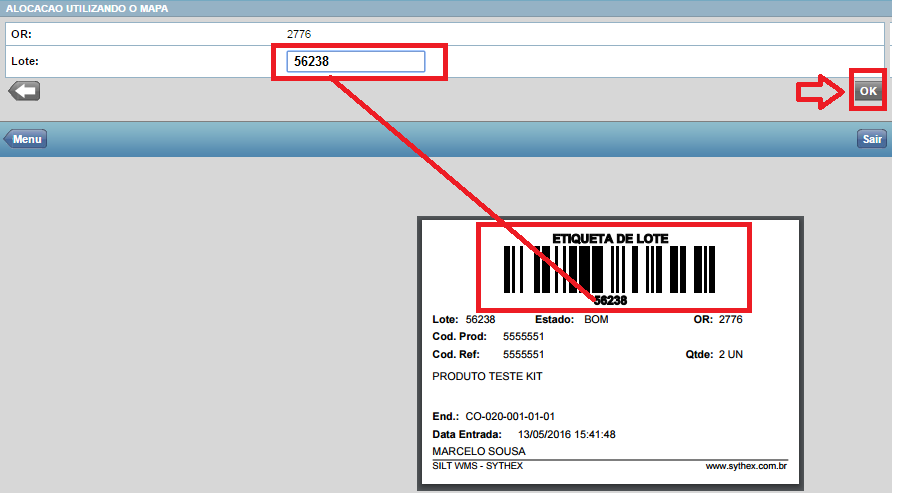Click the date '13/05/2016 15:41:48'
Image resolution: width=898 pixels, height=498 pixels.
pyautogui.click(x=566, y=434)
